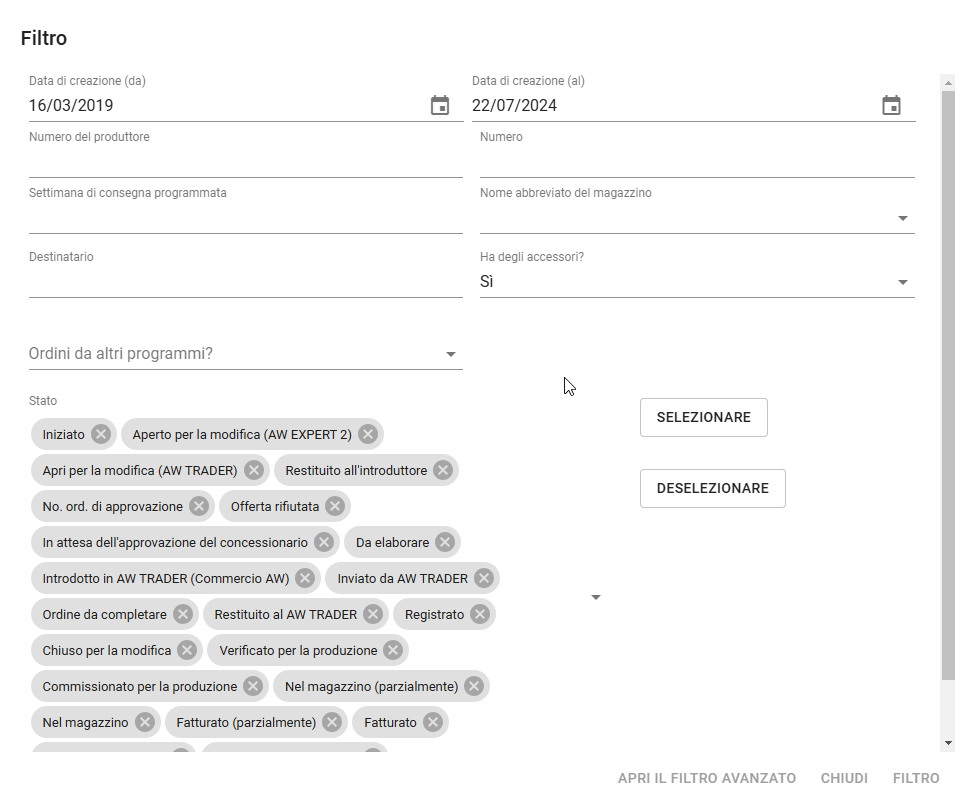Screen dimensions: 955x802
Task: Remove the Offerta rifiutata chip
Action: click(335, 507)
